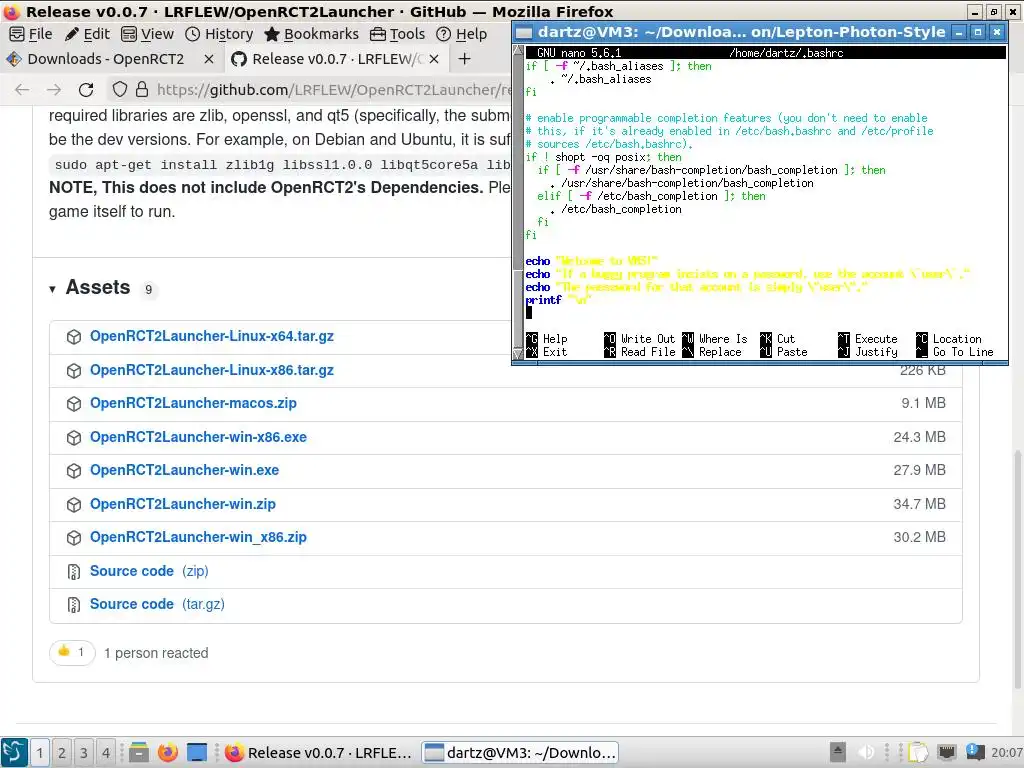Image resolution: width=1024 pixels, height=768 pixels.
Task: Open the Firefox Tools menu
Action: pyautogui.click(x=397, y=34)
